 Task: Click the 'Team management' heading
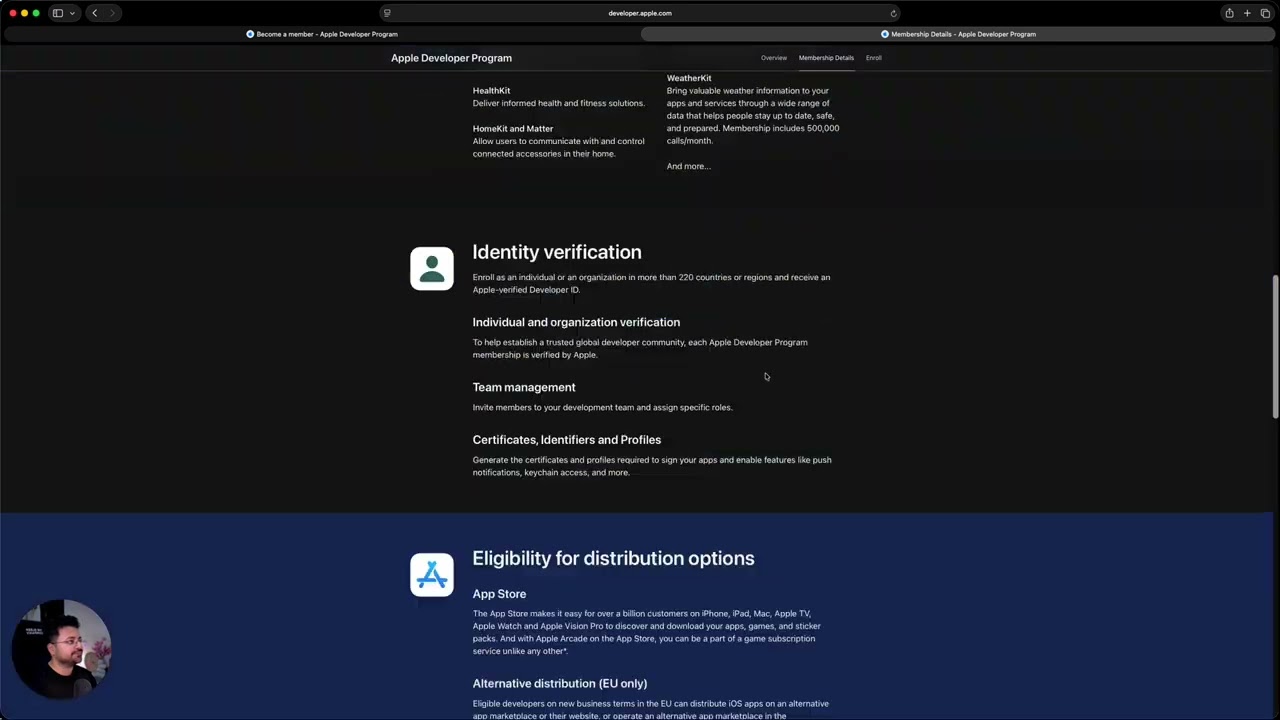[524, 387]
